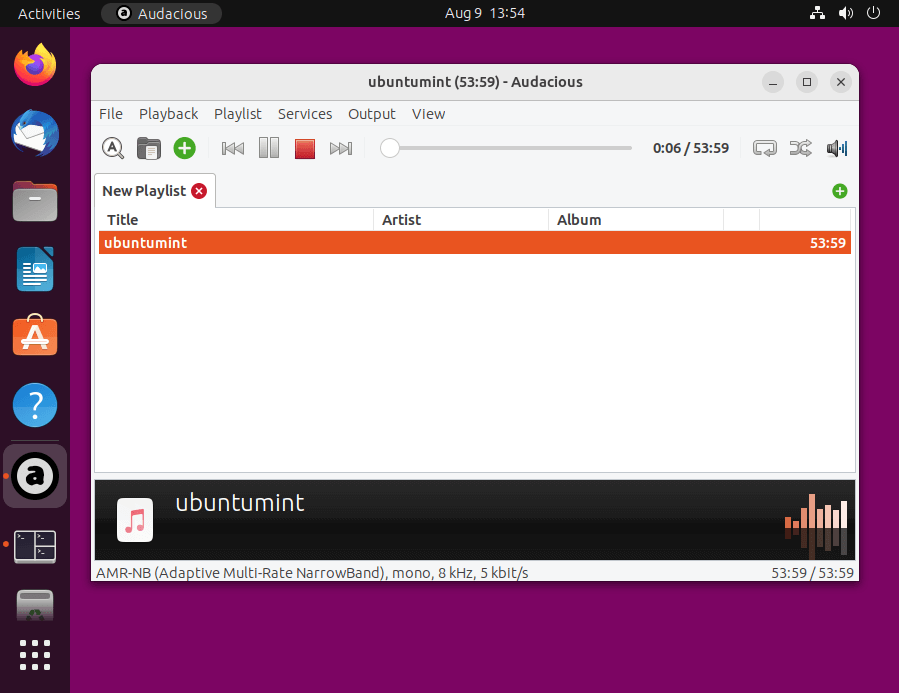Open the Playlist menu

click(237, 114)
